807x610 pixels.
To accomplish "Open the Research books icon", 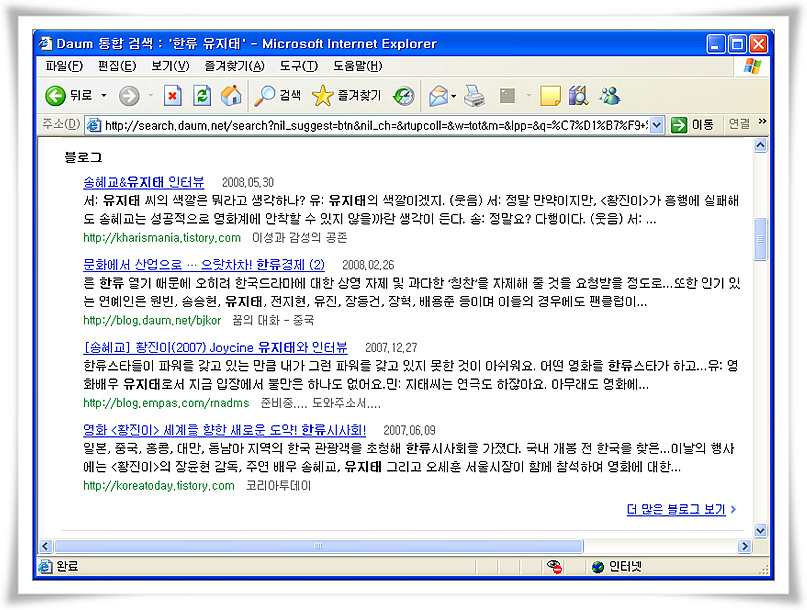I will click(x=578, y=96).
